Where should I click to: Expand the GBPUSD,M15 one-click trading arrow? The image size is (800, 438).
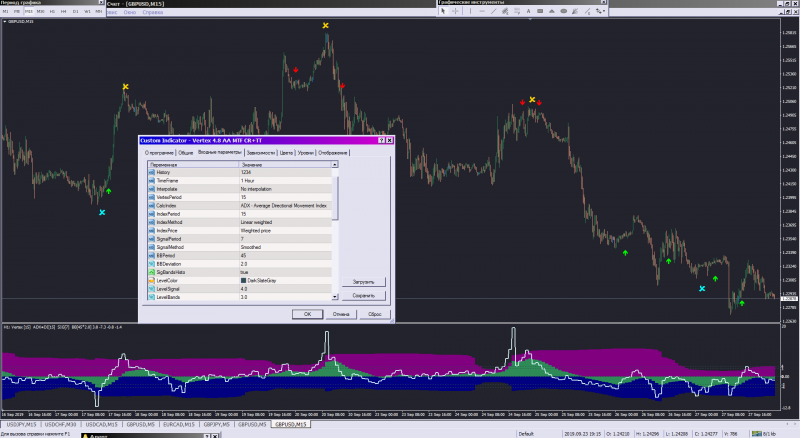(5, 21)
